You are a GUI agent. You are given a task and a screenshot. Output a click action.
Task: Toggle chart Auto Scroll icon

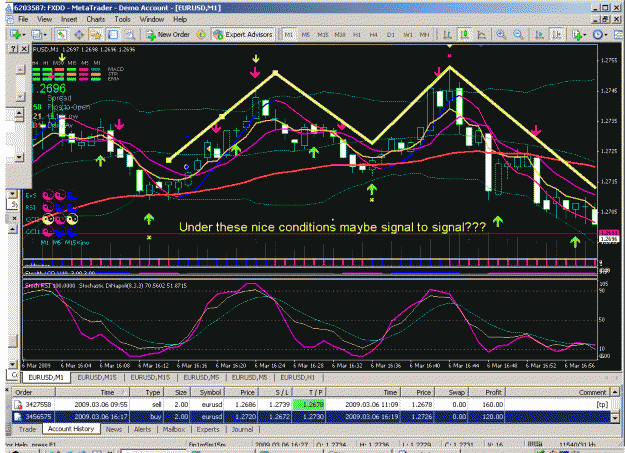click(539, 35)
